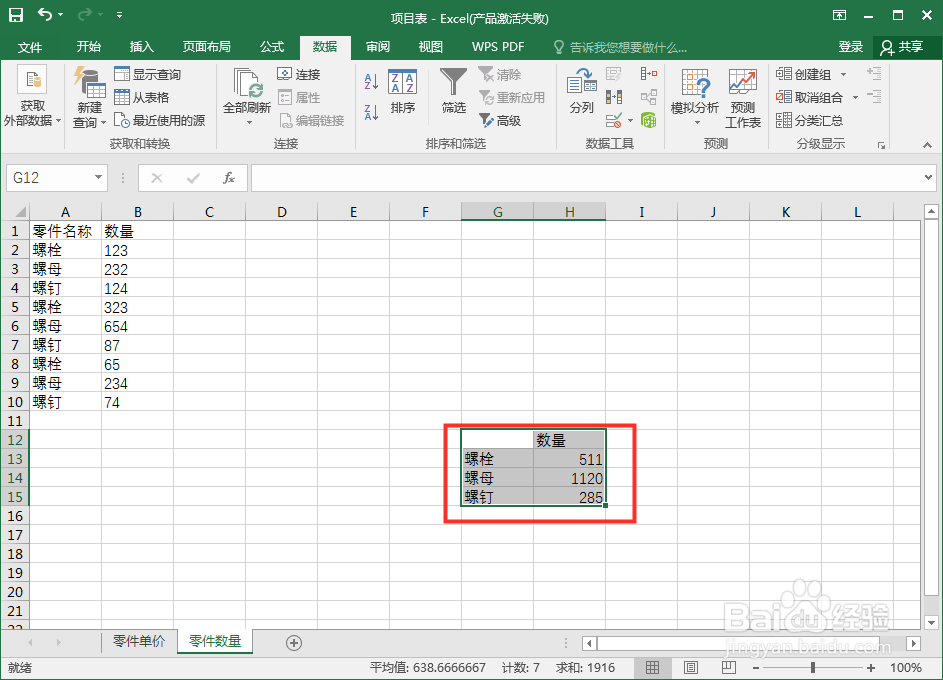Open Advanced filter options
943x680 pixels.
click(x=500, y=120)
